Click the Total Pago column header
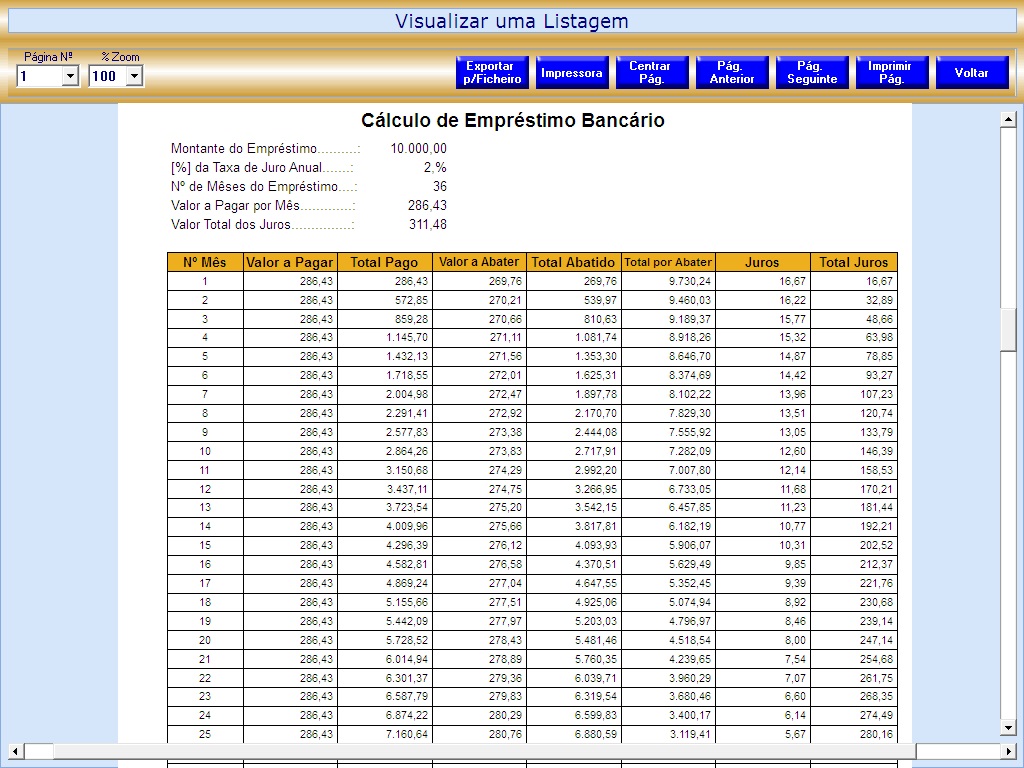 click(385, 262)
